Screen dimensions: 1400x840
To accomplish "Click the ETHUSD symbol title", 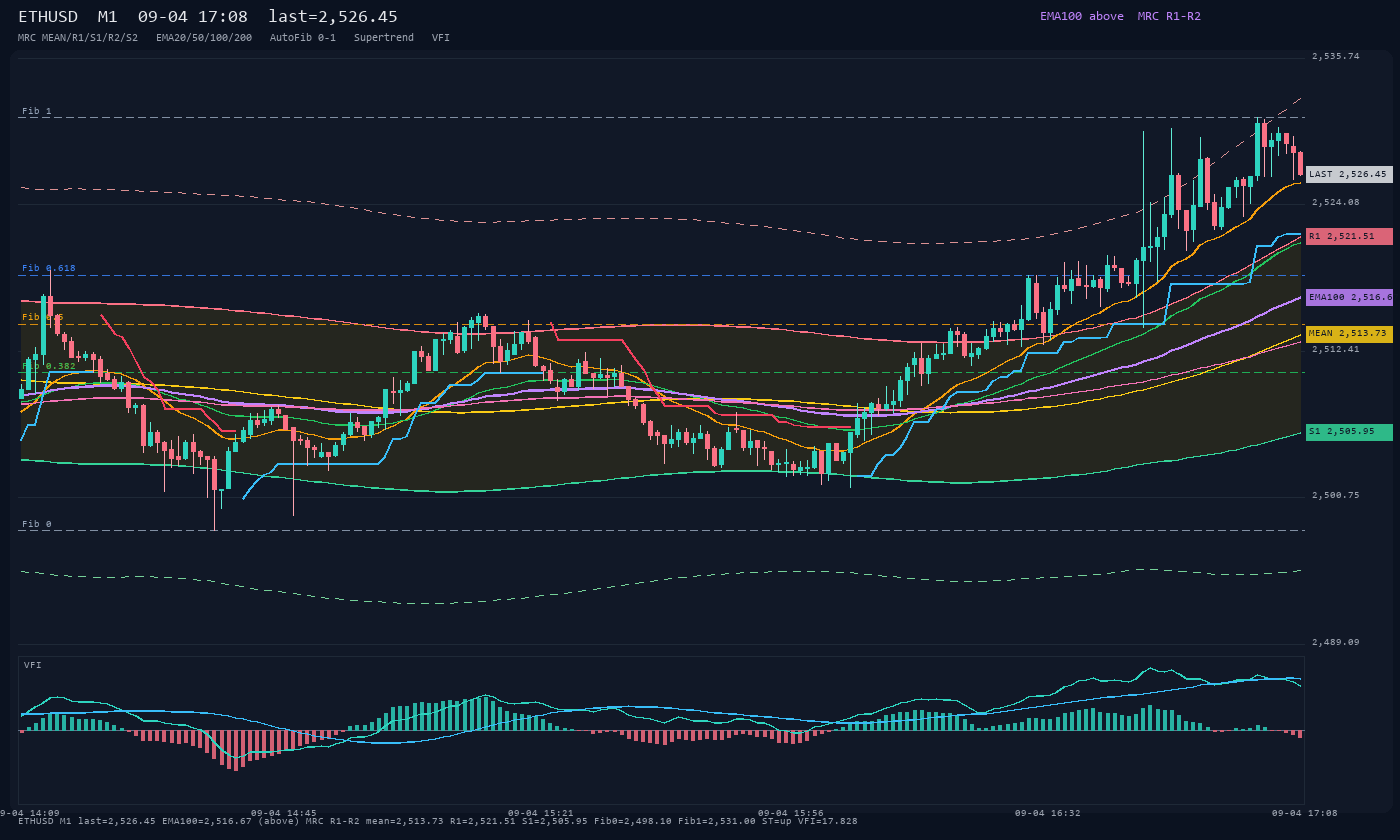I will [48, 17].
